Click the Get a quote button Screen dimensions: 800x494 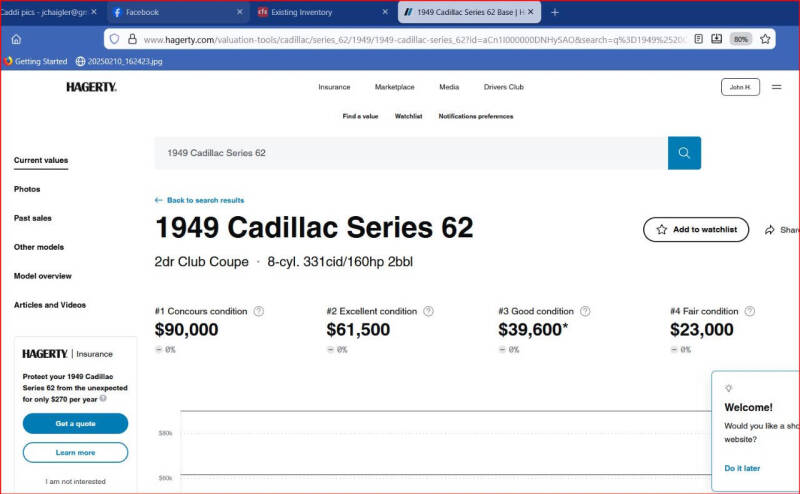point(75,424)
